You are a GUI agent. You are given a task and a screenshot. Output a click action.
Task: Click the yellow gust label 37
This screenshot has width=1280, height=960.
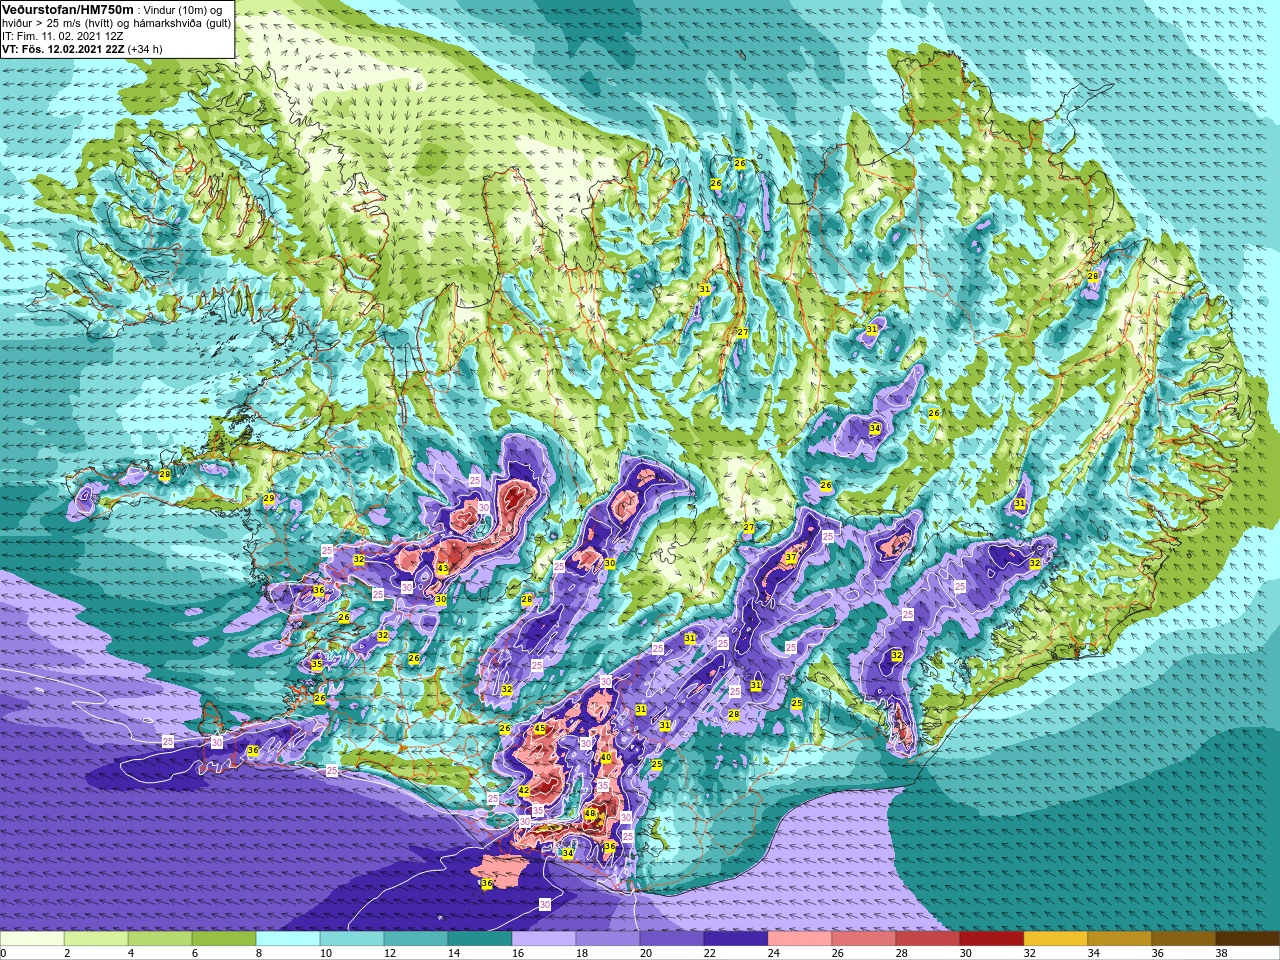790,557
